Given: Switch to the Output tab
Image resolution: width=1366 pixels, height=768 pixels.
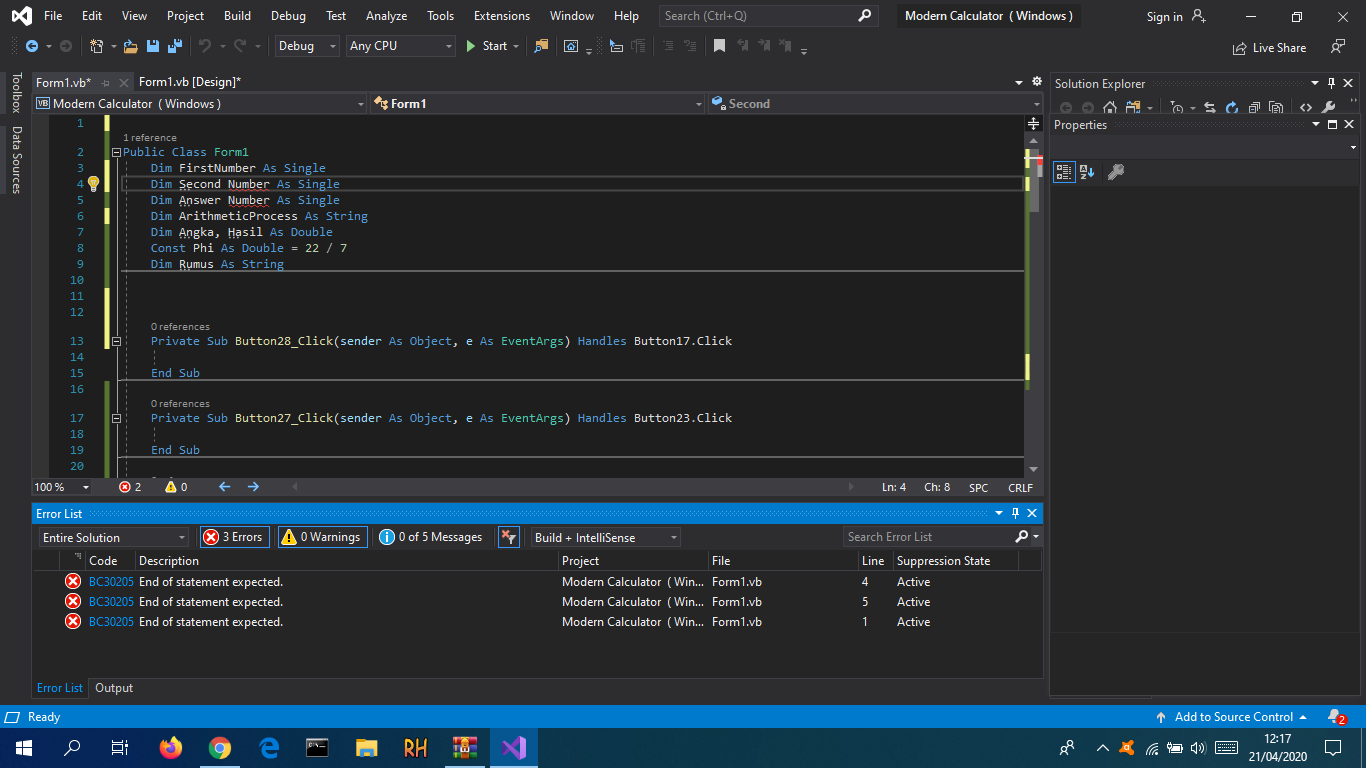Looking at the screenshot, I should click(x=114, y=688).
